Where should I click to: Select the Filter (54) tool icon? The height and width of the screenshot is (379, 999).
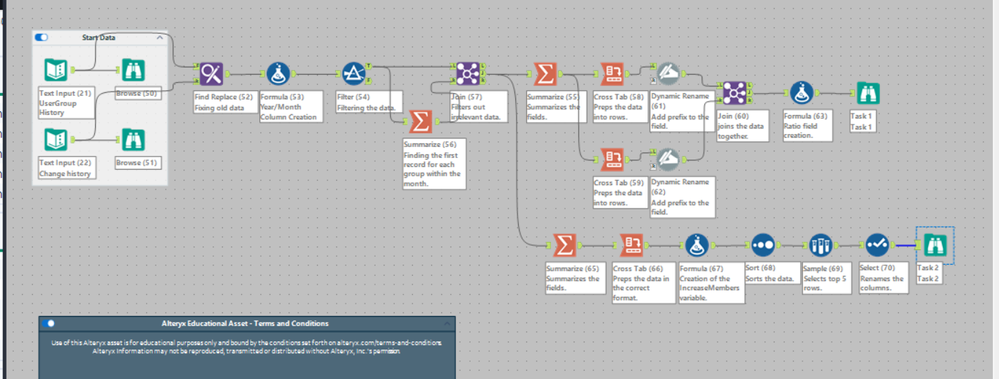click(353, 74)
